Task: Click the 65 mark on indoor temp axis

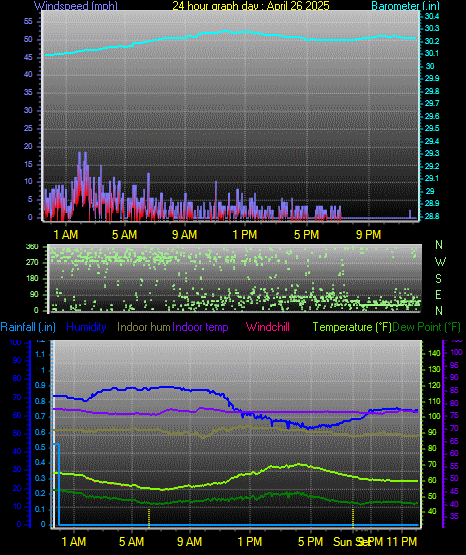Action: 454,441
